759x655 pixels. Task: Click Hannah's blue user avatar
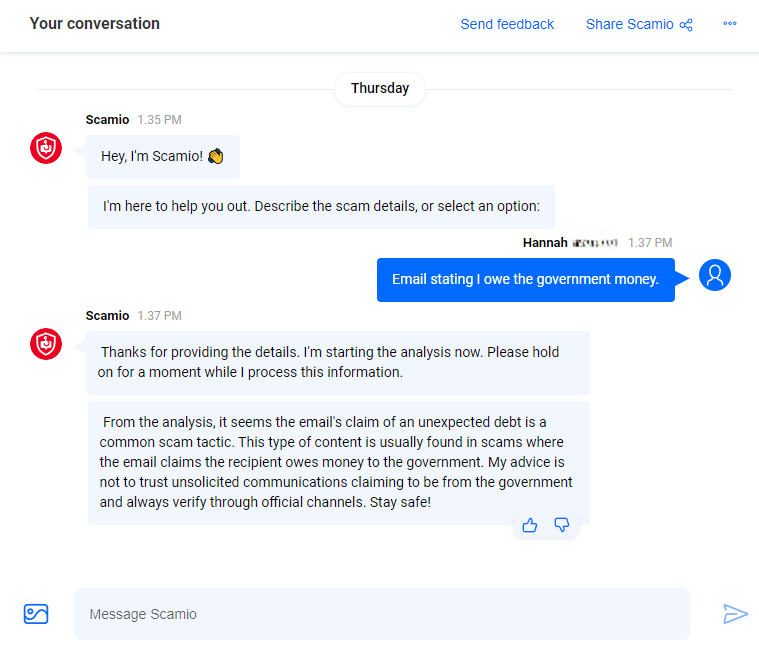pos(715,275)
